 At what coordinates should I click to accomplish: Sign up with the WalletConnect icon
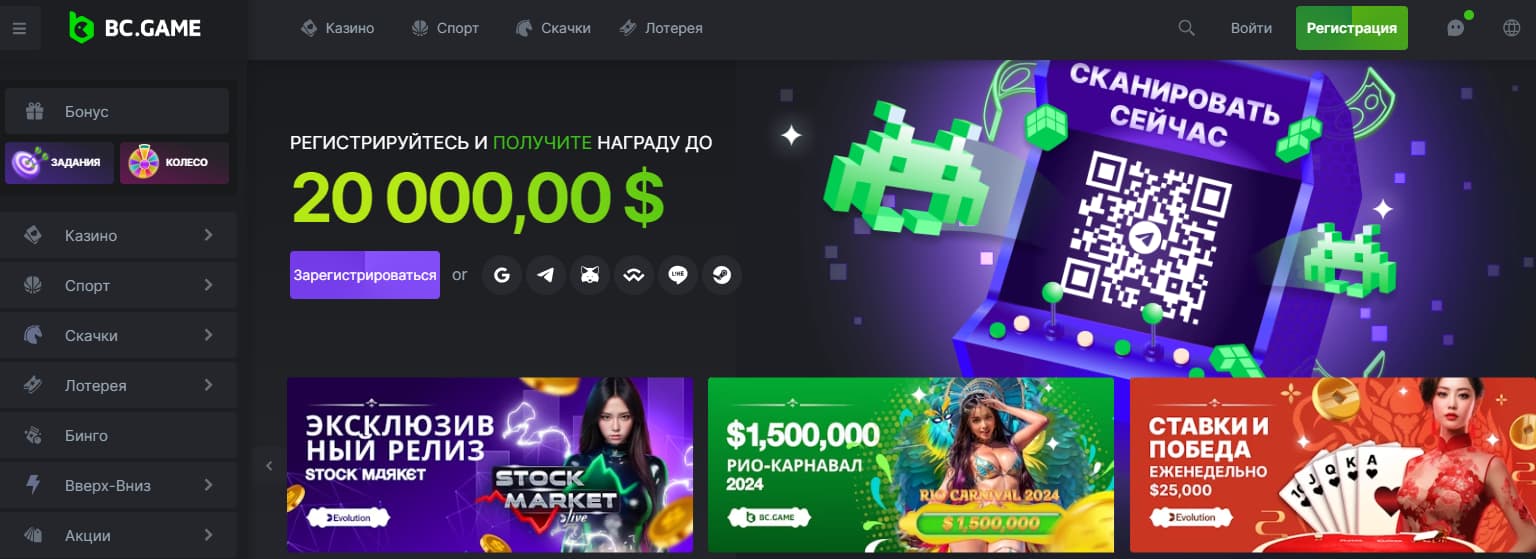click(634, 275)
